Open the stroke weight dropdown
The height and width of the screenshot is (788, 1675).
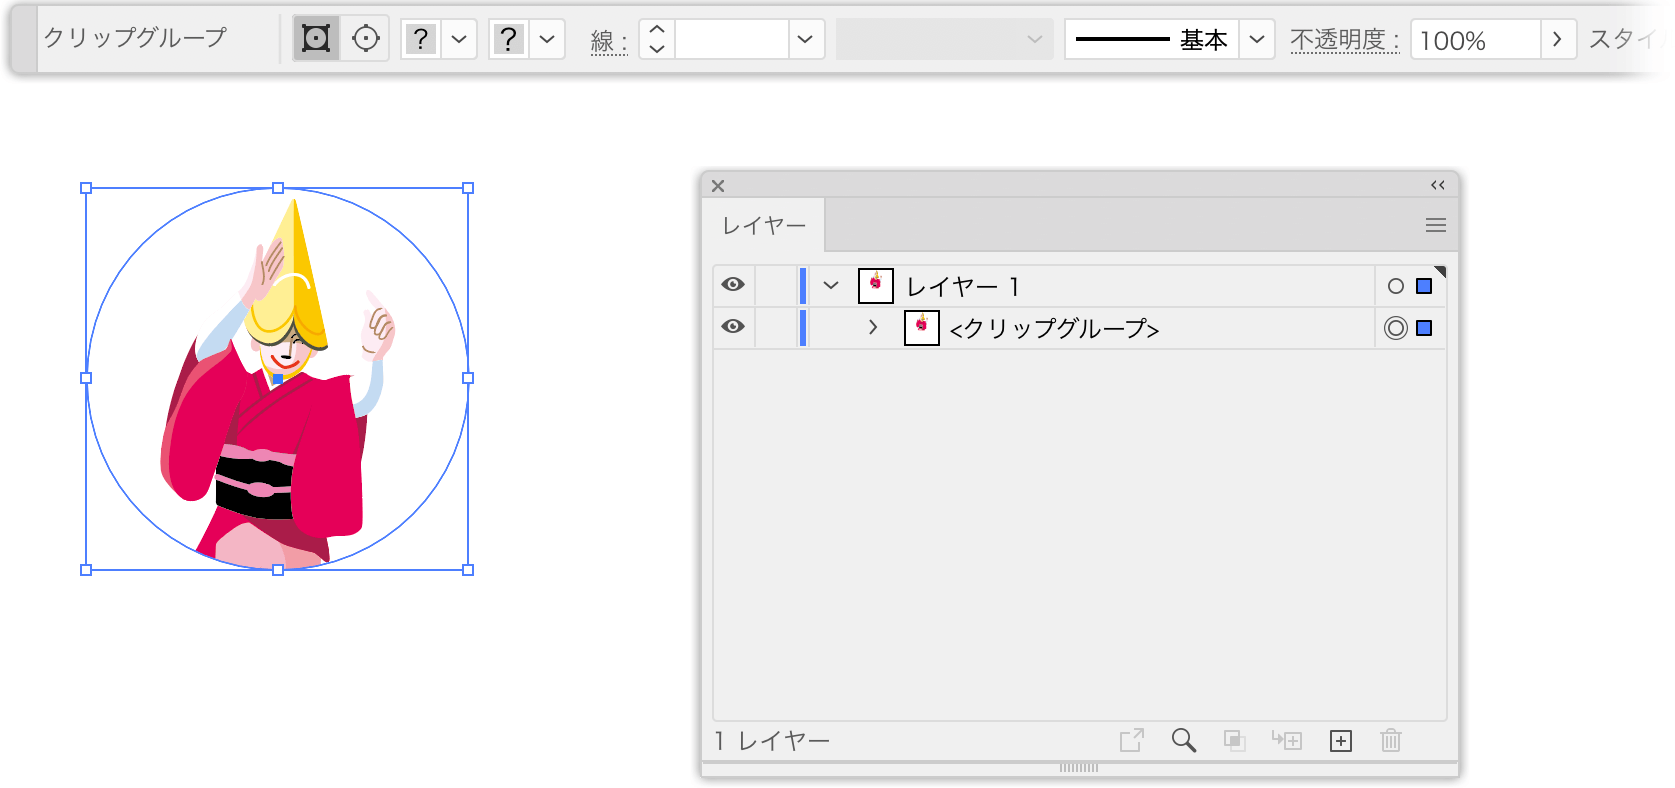805,39
